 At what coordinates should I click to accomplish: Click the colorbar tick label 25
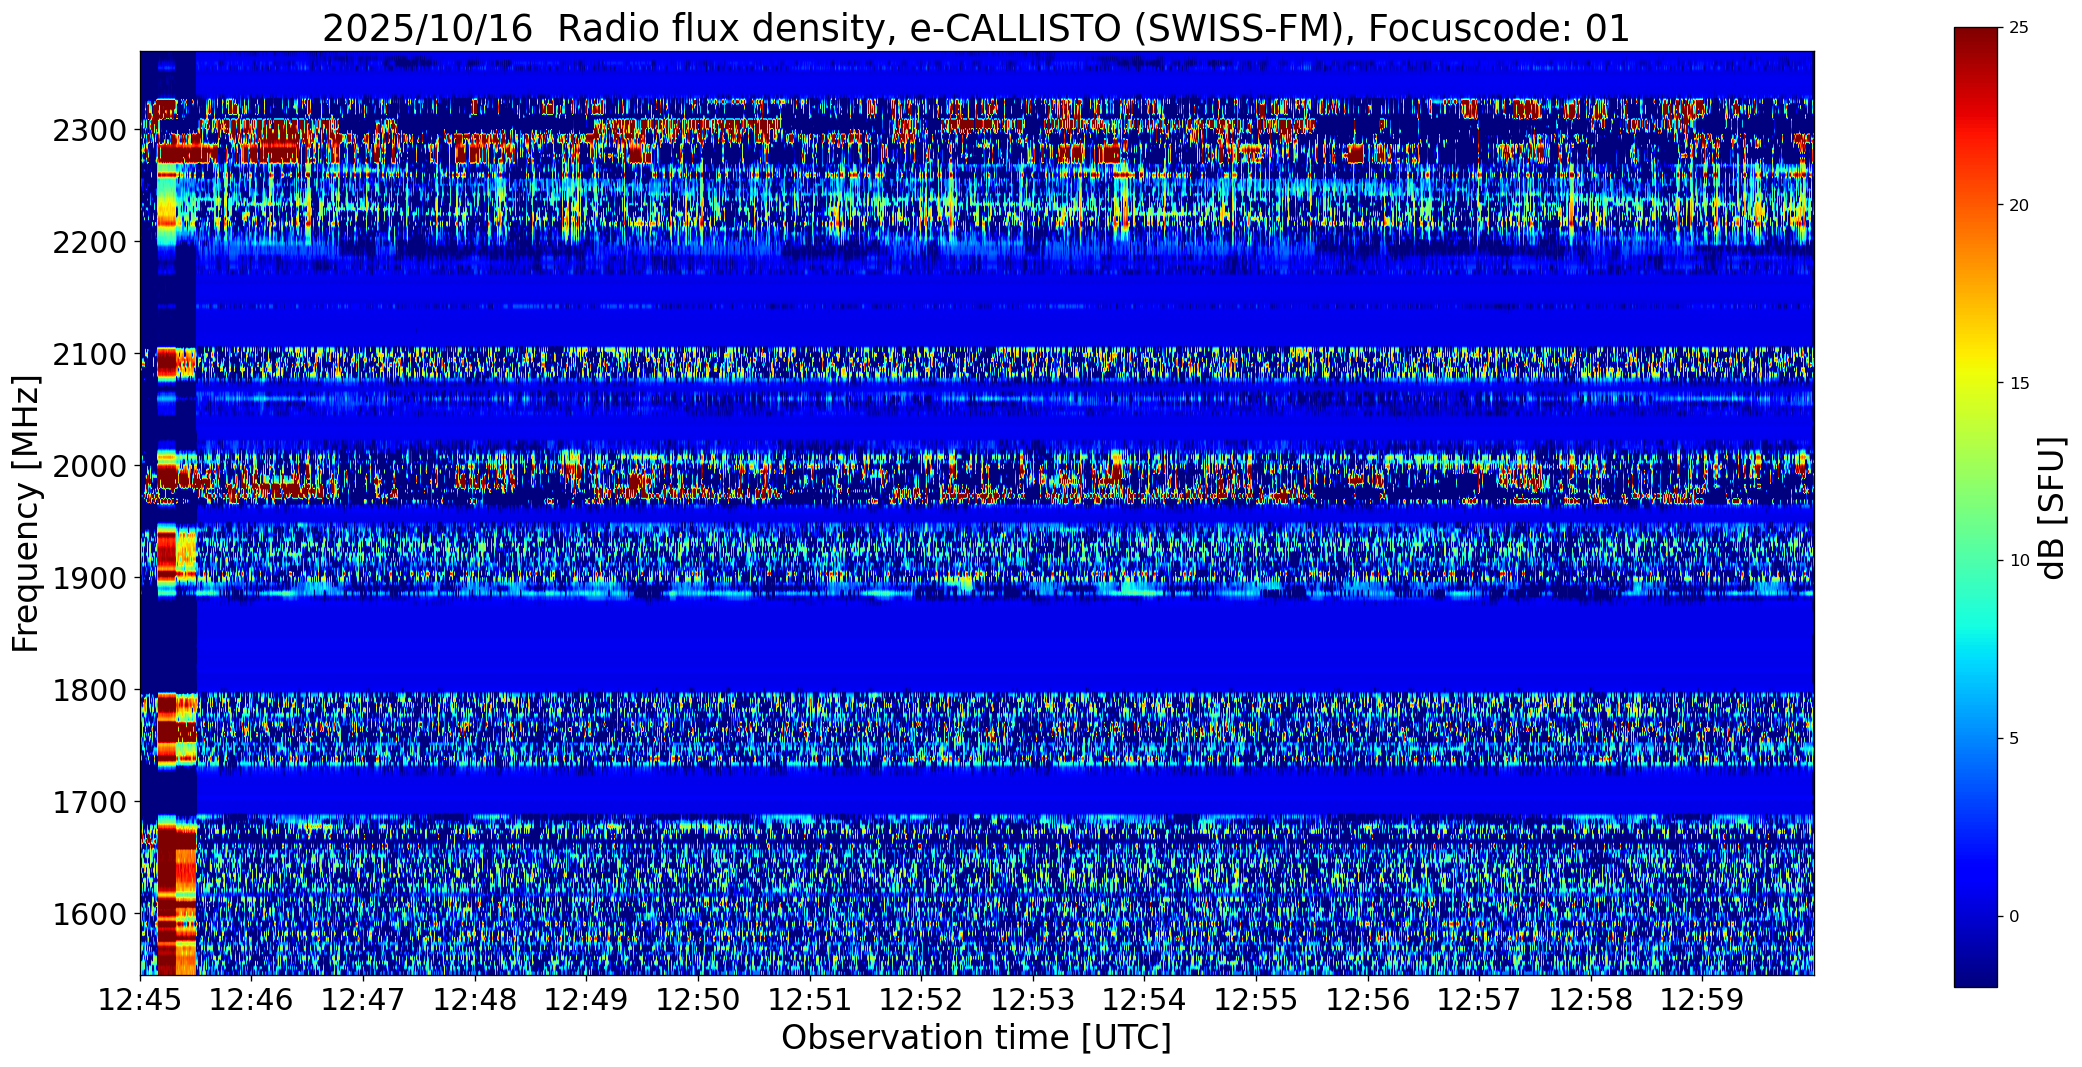(2019, 28)
